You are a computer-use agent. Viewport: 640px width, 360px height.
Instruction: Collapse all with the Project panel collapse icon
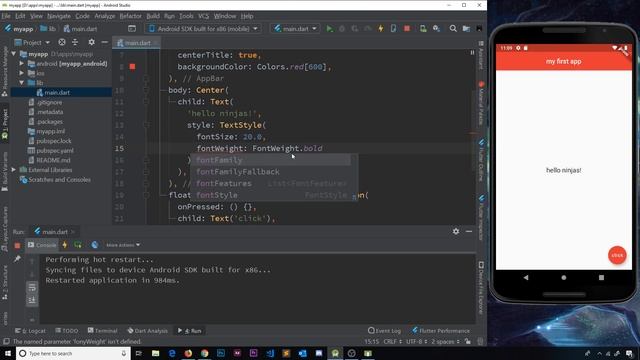pos(75,42)
